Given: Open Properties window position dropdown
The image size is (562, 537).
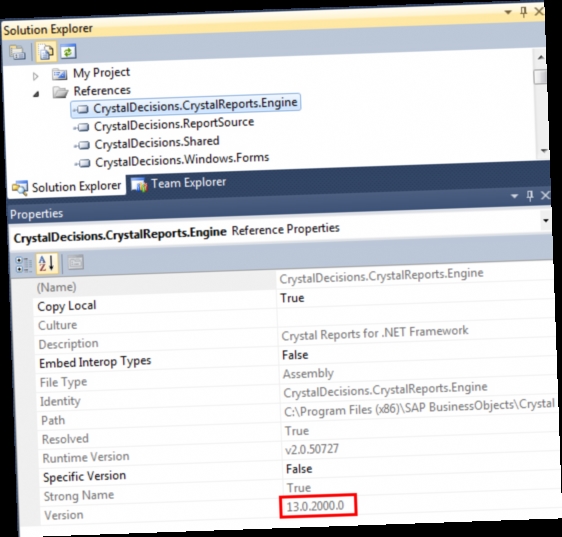Looking at the screenshot, I should click(515, 196).
